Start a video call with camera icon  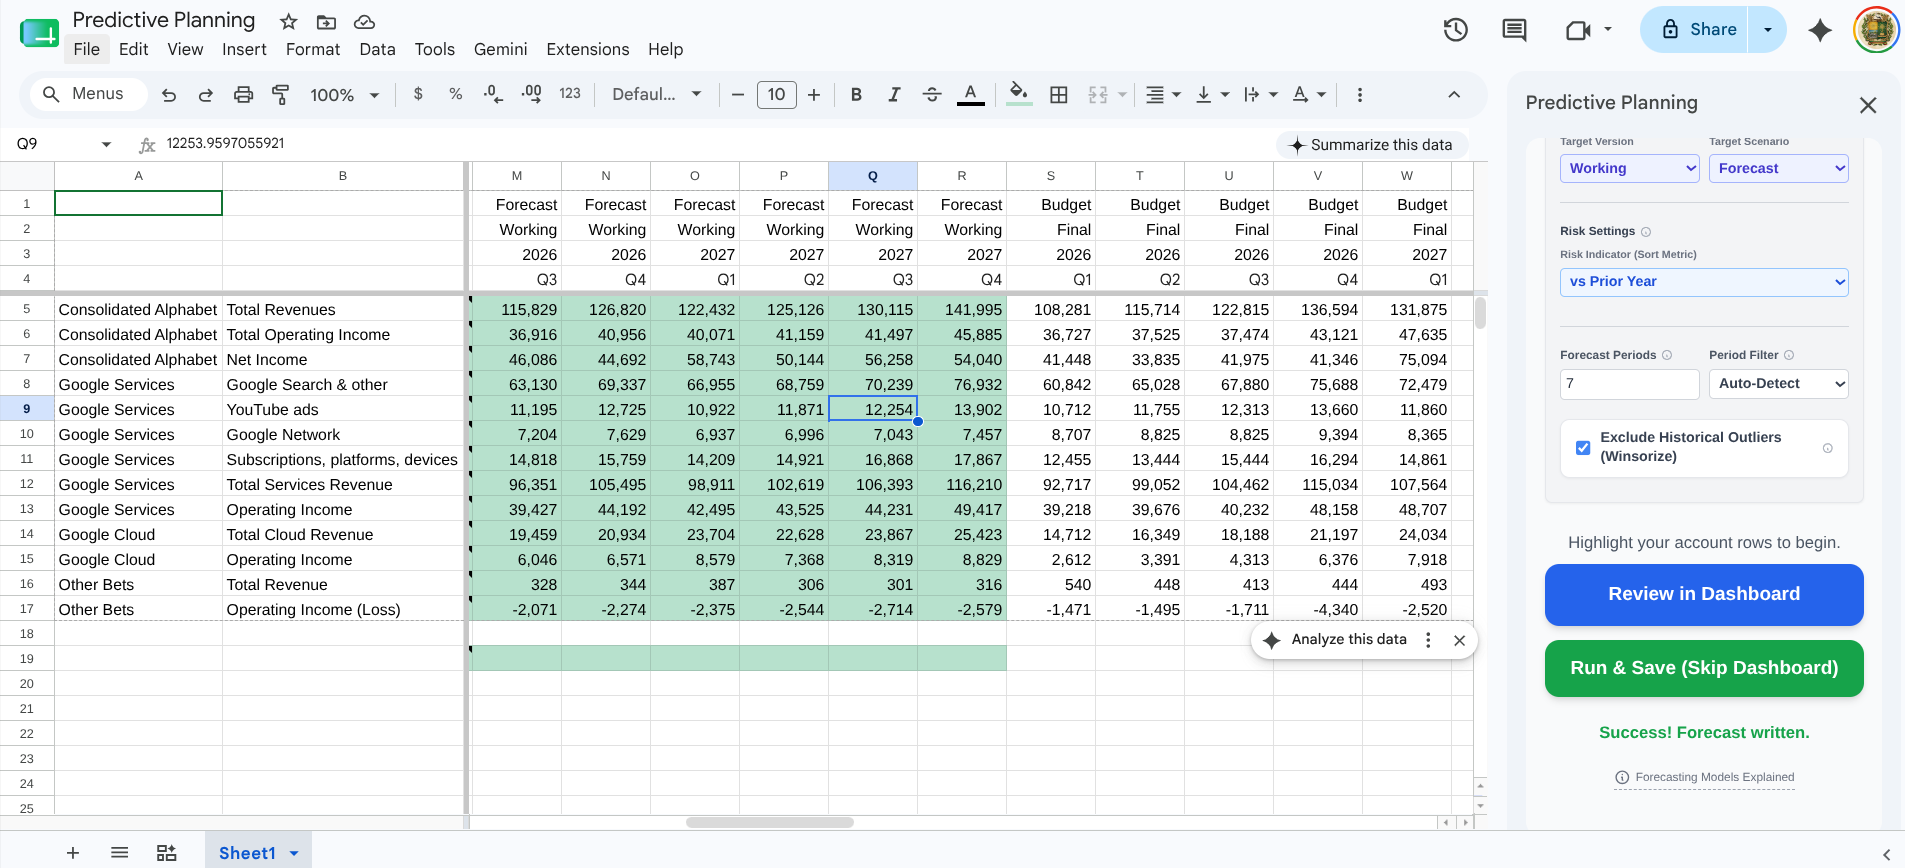coord(1578,30)
